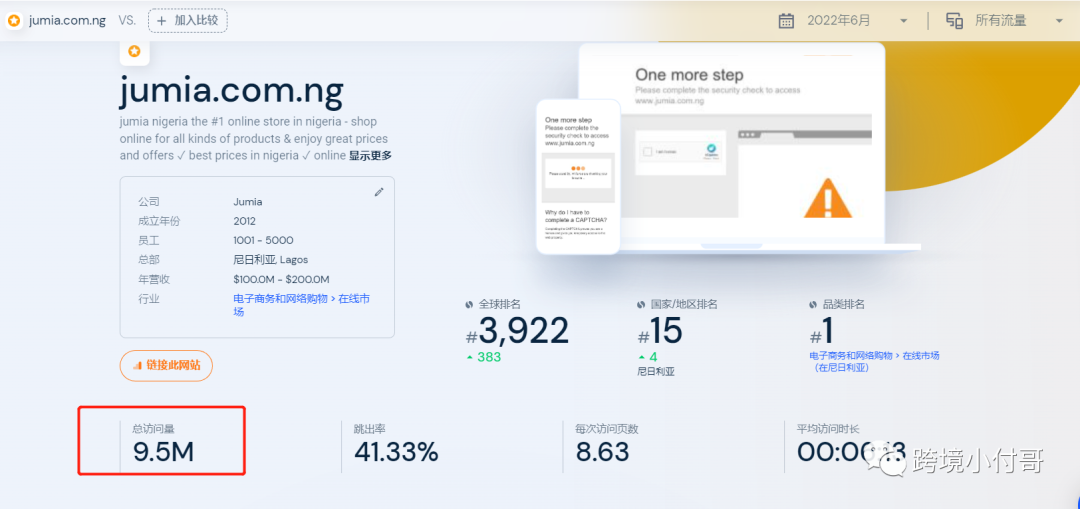Viewport: 1080px width, 509px height.
Task: Click the devices icon beside 所有流量
Action: (x=955, y=21)
